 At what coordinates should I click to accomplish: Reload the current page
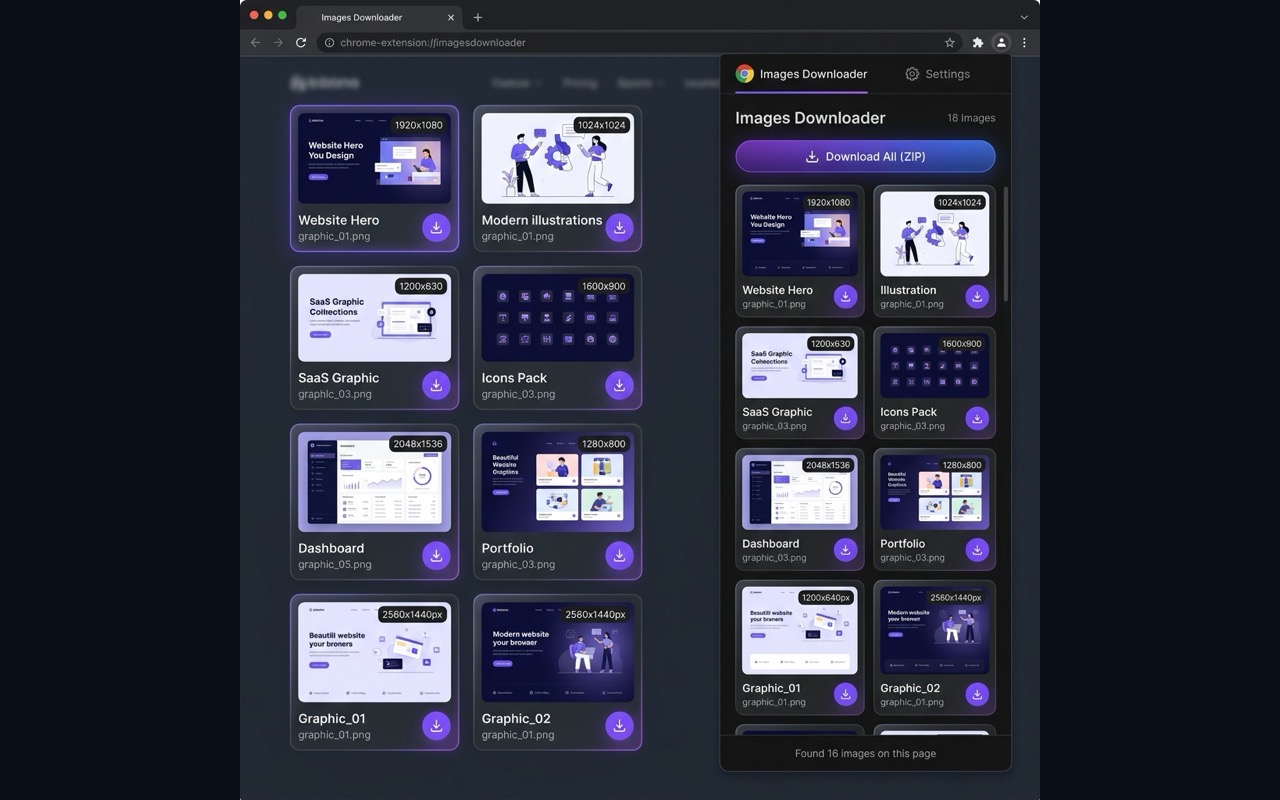301,43
